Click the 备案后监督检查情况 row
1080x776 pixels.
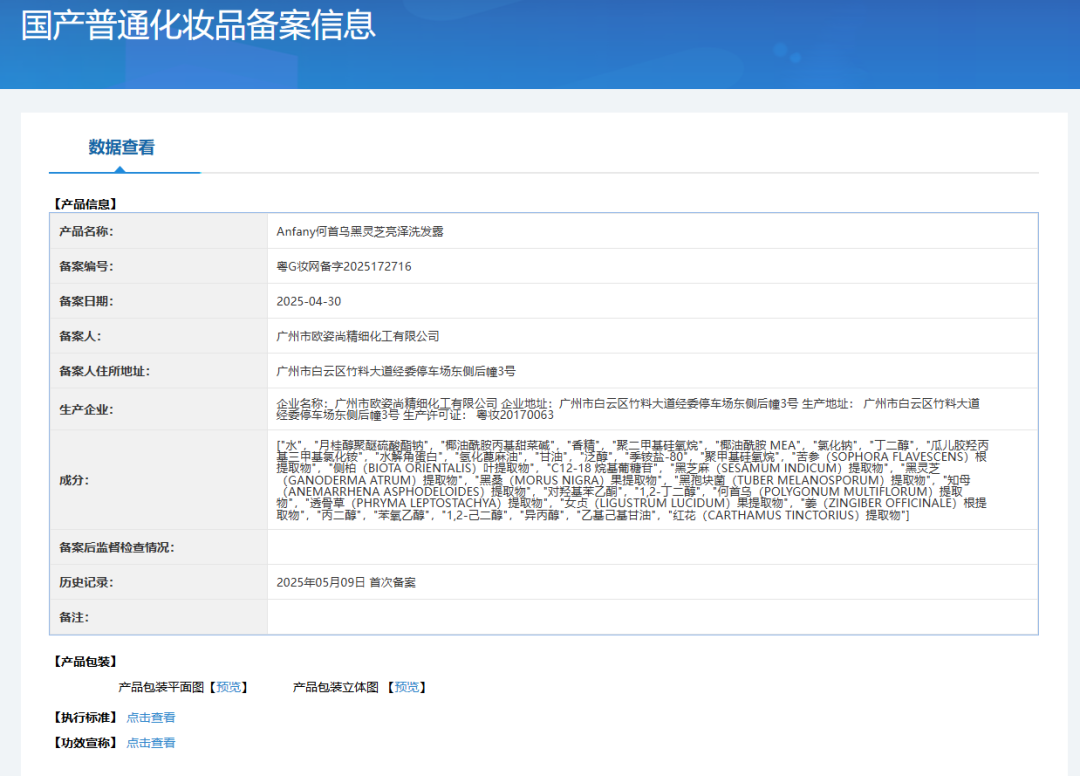650,547
